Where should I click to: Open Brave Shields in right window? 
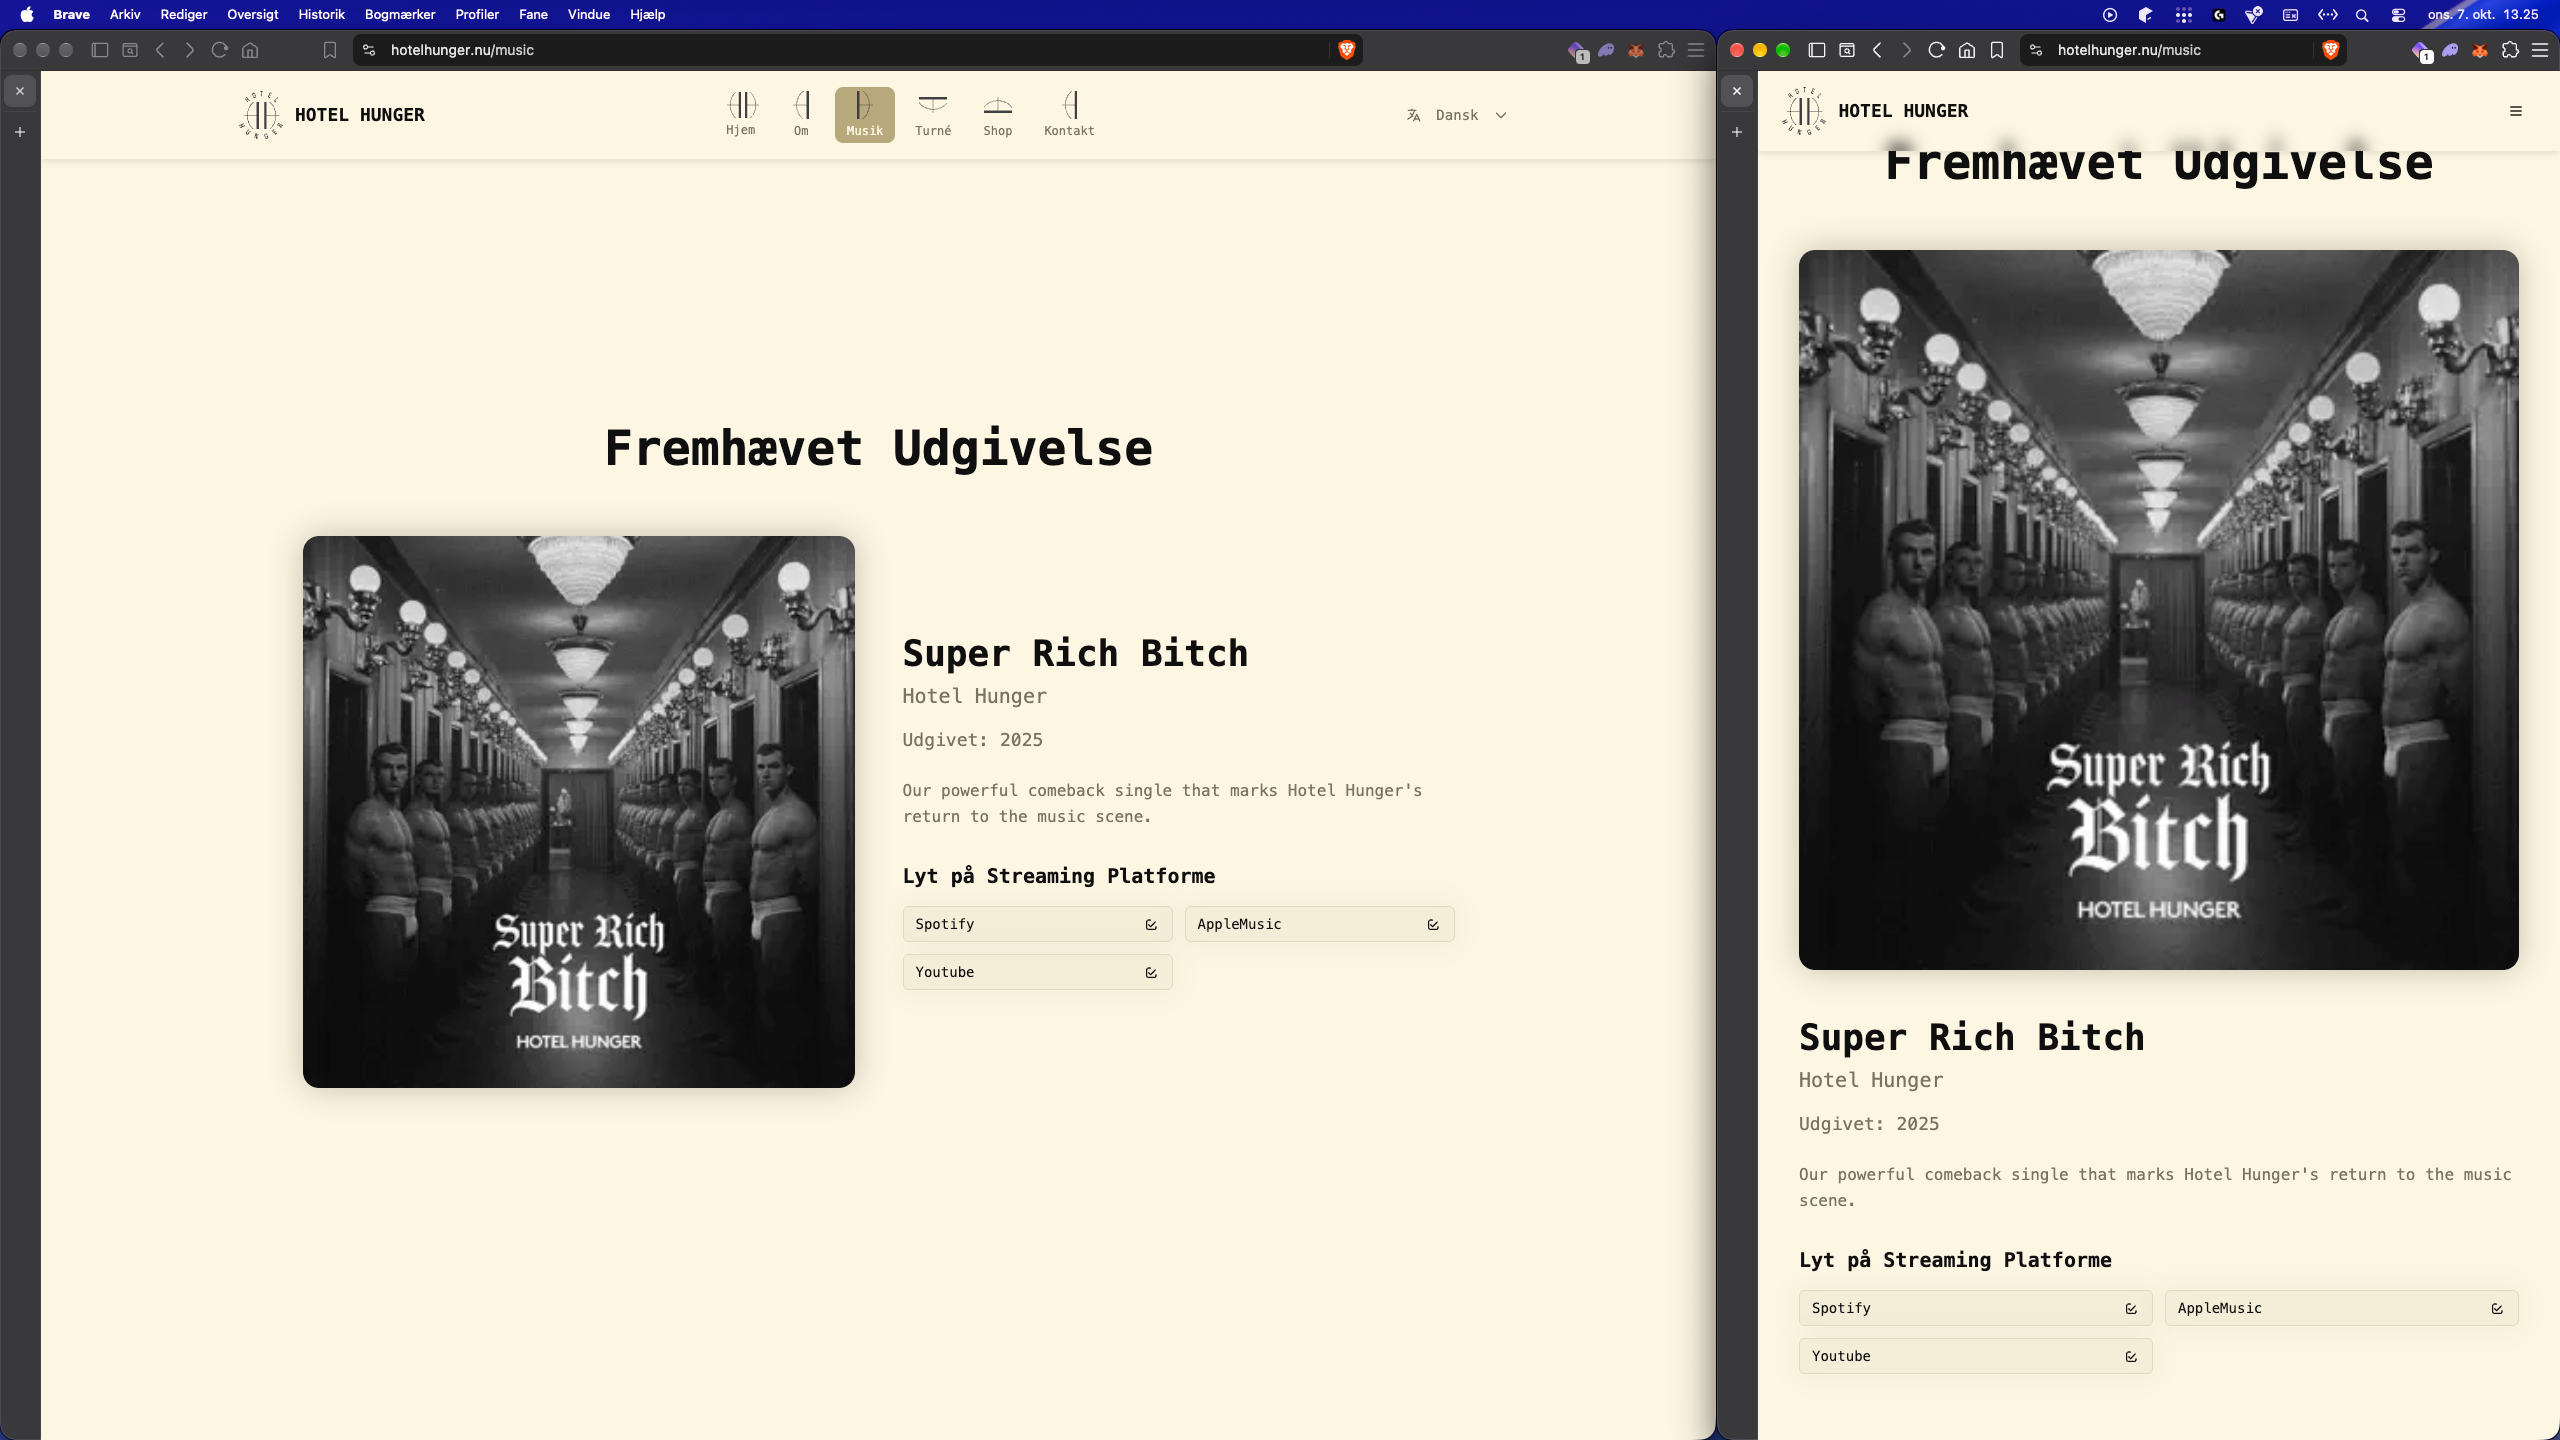(2331, 50)
